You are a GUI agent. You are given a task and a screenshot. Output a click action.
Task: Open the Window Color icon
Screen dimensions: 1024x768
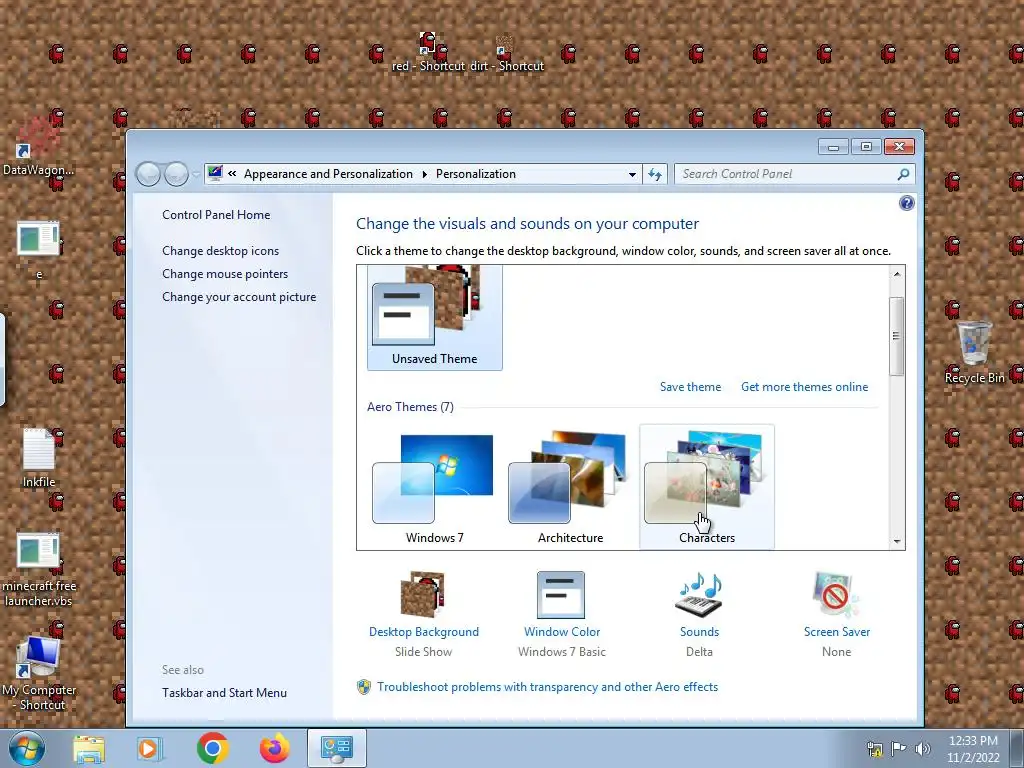pos(561,595)
